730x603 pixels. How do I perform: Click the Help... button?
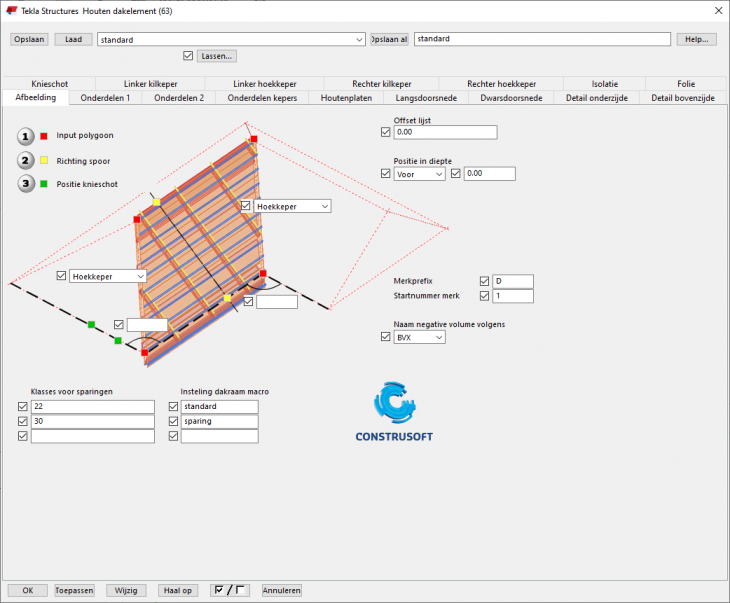[x=696, y=39]
